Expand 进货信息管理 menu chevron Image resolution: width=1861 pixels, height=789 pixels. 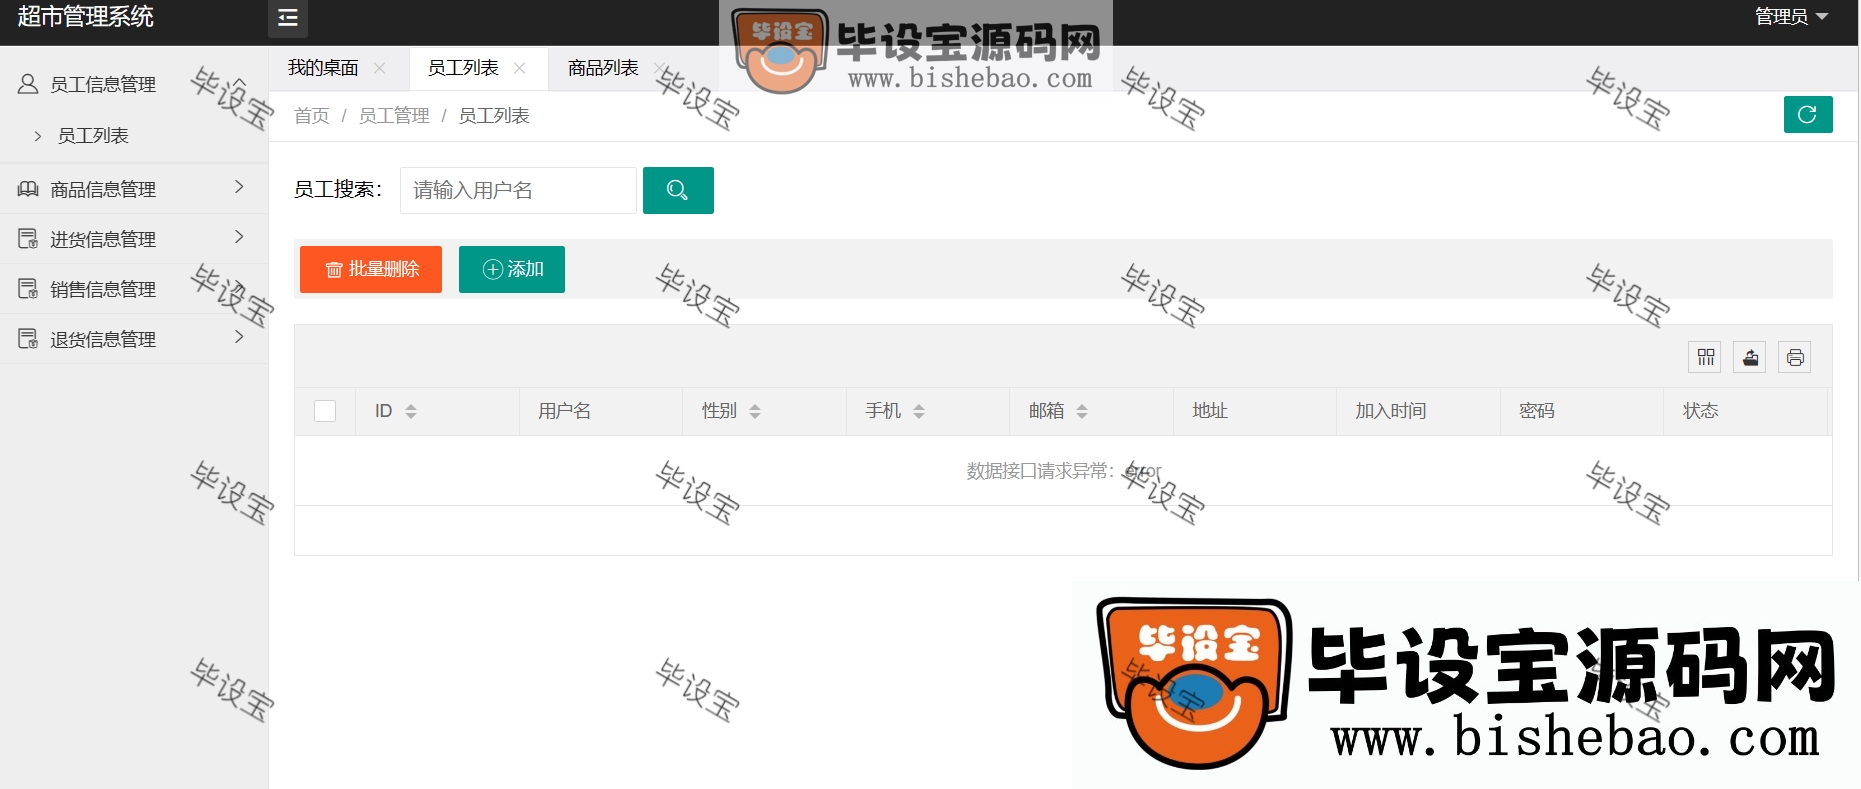(x=239, y=237)
